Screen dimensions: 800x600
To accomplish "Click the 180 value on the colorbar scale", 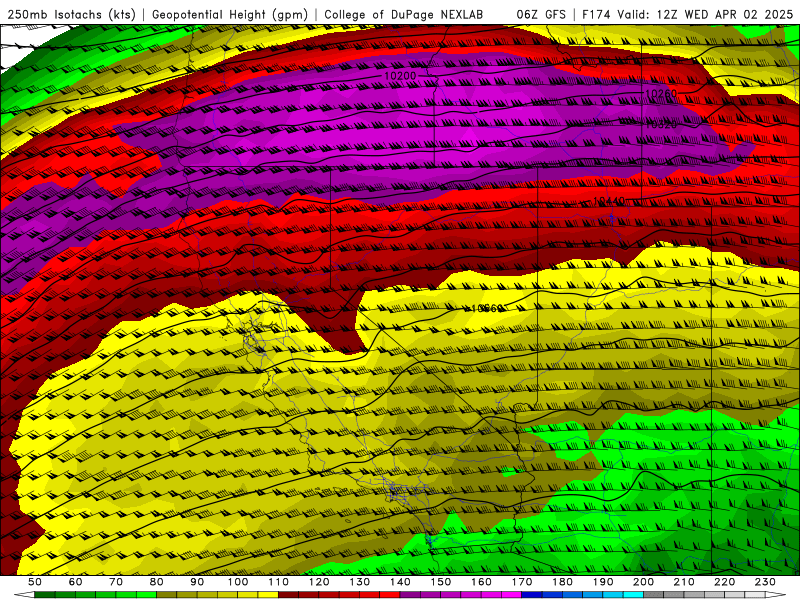I will pyautogui.click(x=562, y=582).
